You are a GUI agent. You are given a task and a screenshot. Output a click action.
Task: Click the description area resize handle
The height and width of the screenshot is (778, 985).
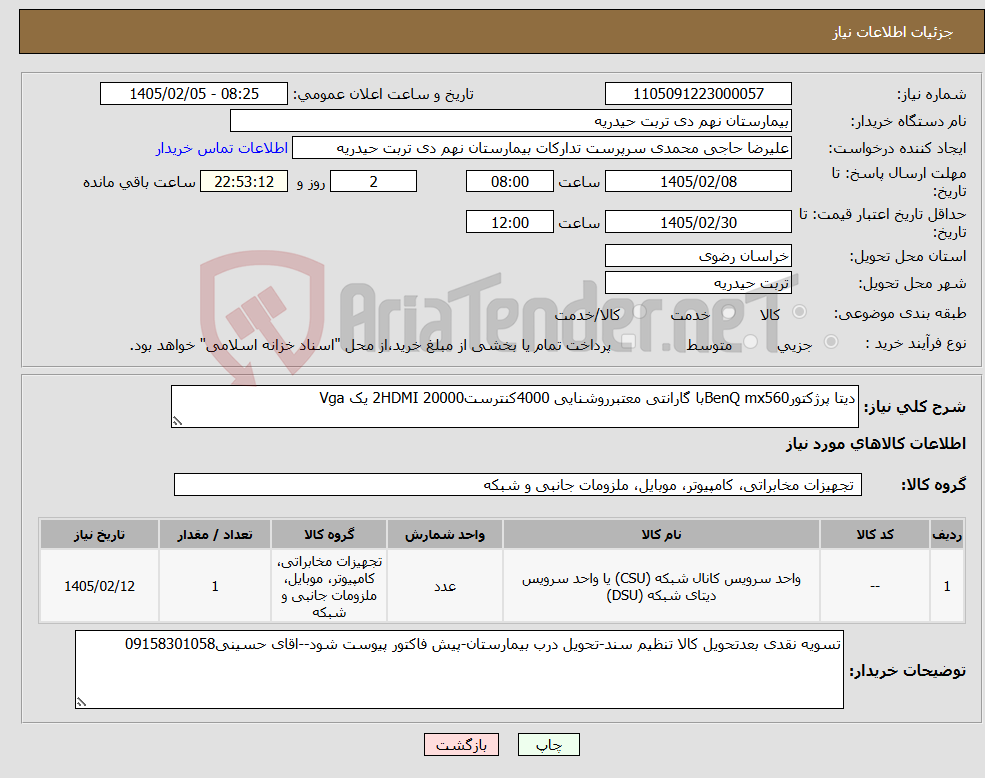tap(177, 422)
